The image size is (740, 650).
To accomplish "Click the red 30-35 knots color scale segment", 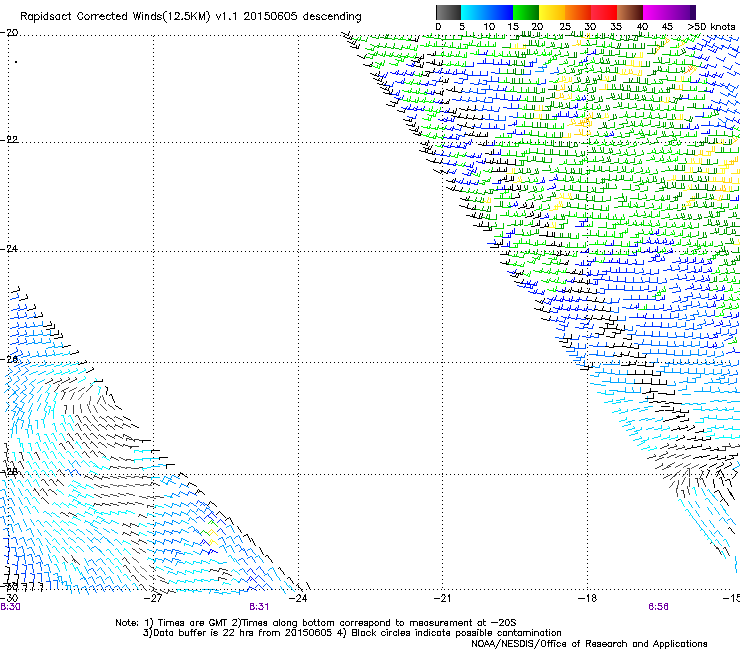I will point(604,12).
